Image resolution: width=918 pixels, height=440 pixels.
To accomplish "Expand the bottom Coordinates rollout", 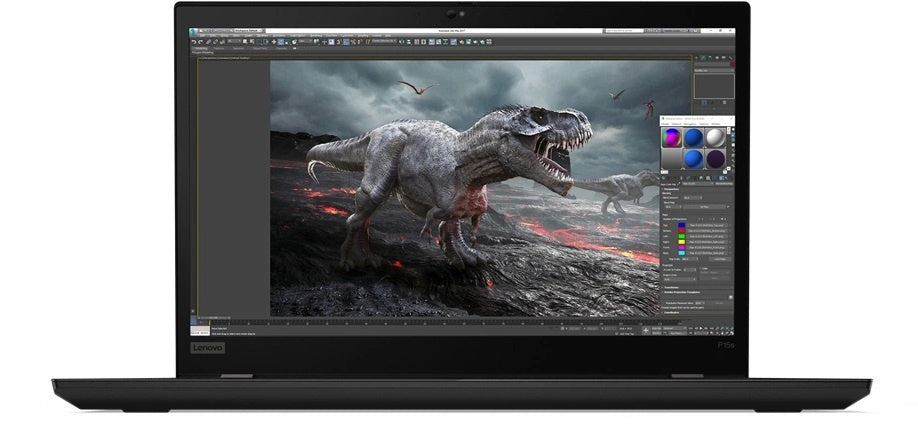I will 671,313.
